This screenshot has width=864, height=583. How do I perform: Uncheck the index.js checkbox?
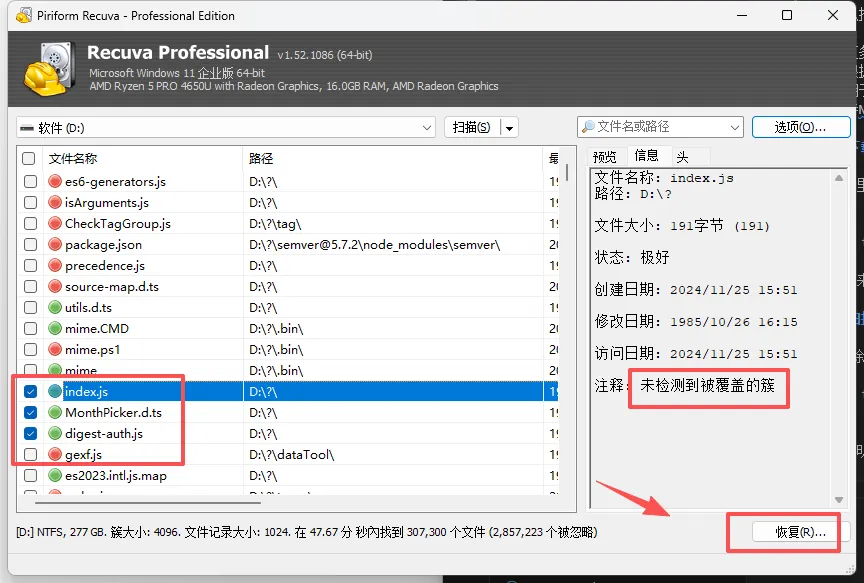30,391
